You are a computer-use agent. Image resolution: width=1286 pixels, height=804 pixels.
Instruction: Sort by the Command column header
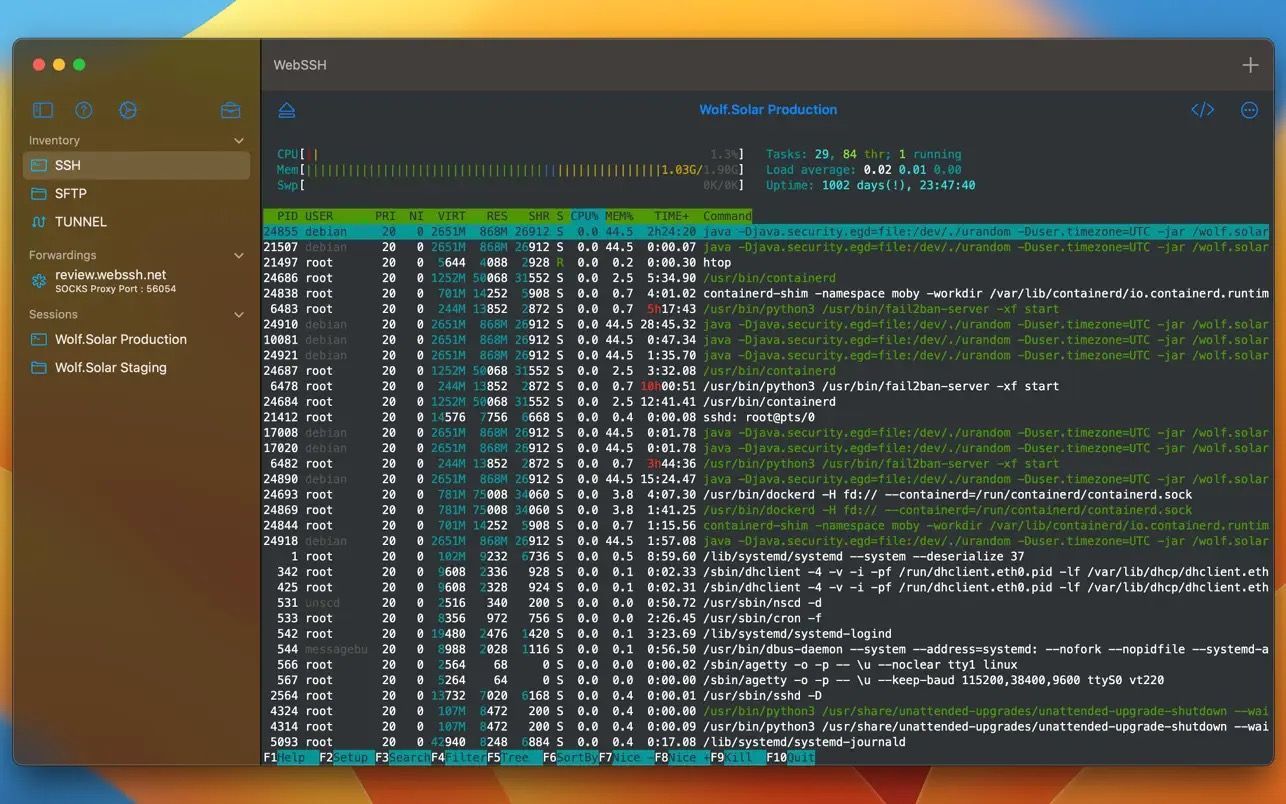727,216
